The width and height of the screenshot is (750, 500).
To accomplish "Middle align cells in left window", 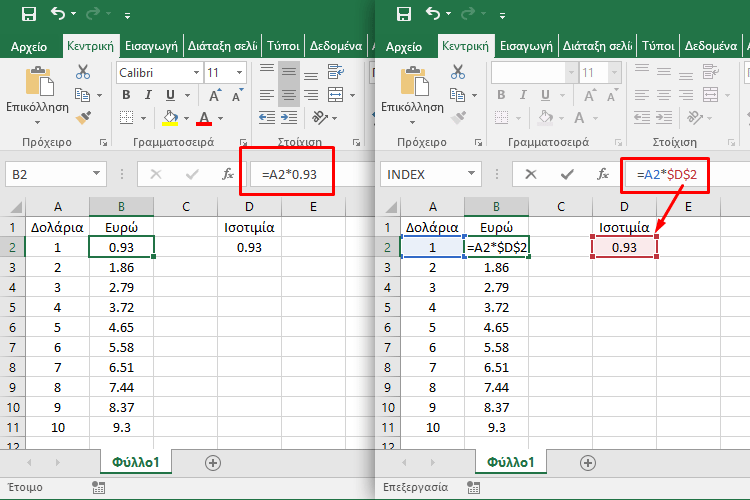I will pos(288,72).
